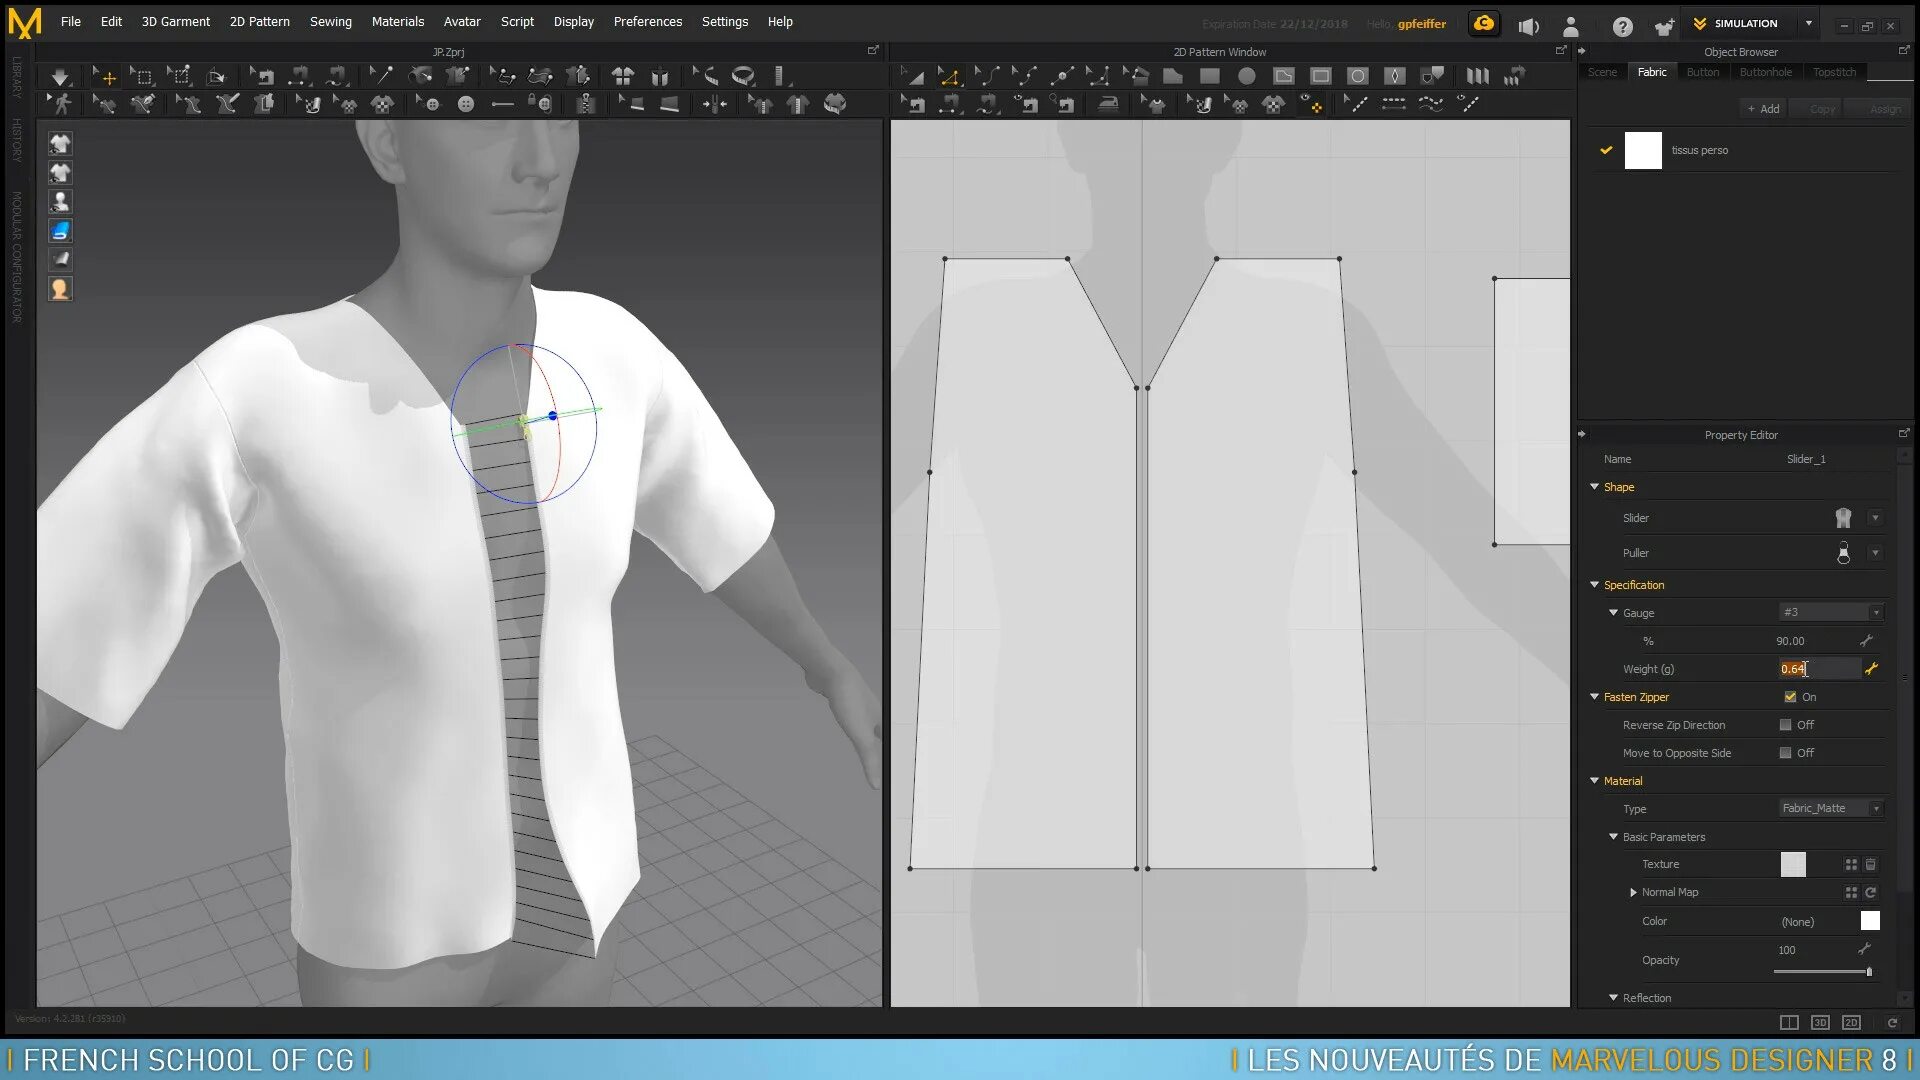Screen dimensions: 1920x1080
Task: Select the Steam iron tool
Action: pos(1108,104)
